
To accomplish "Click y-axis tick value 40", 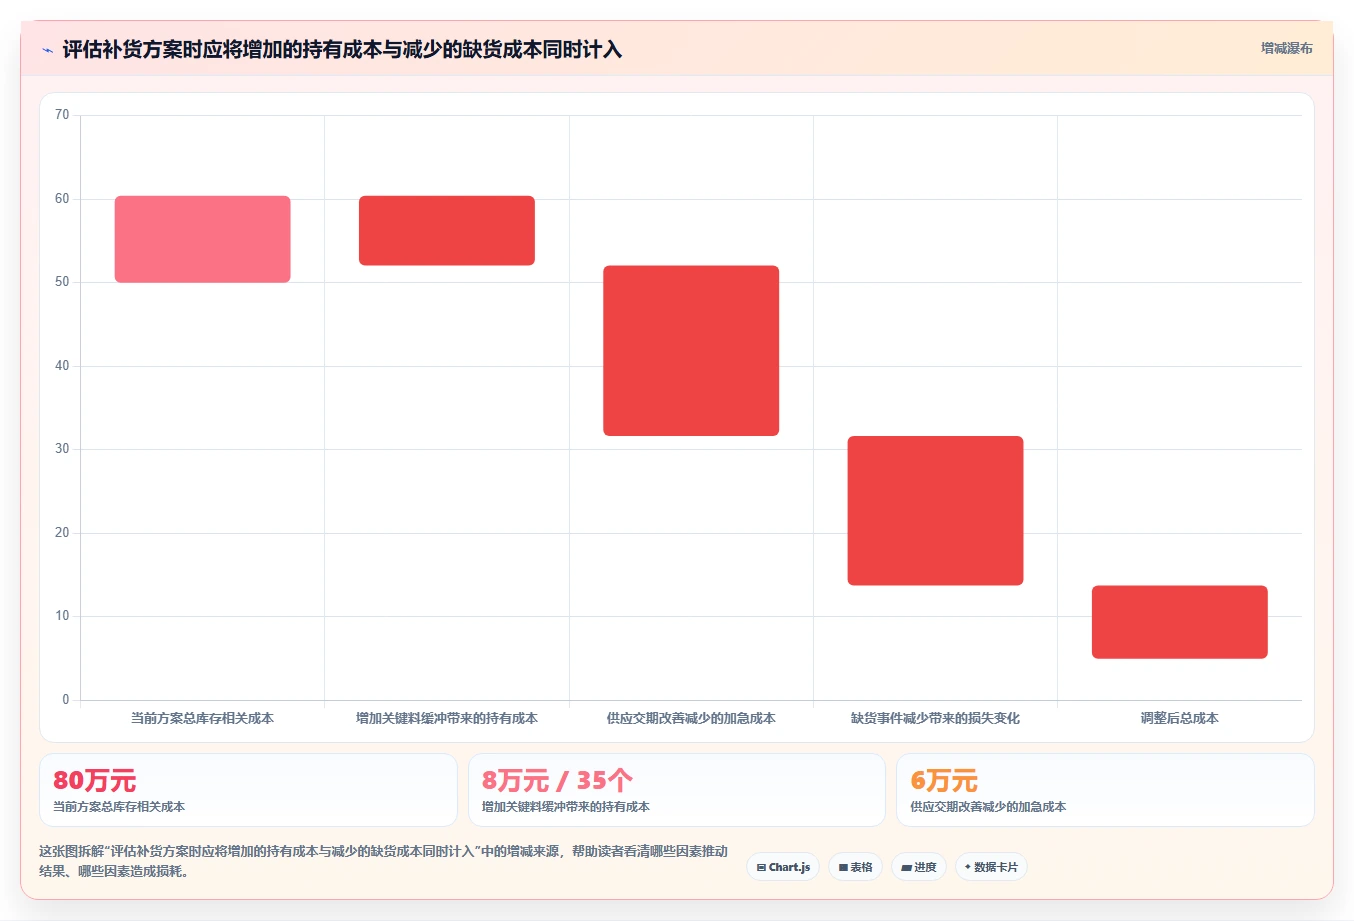I will pos(62,366).
